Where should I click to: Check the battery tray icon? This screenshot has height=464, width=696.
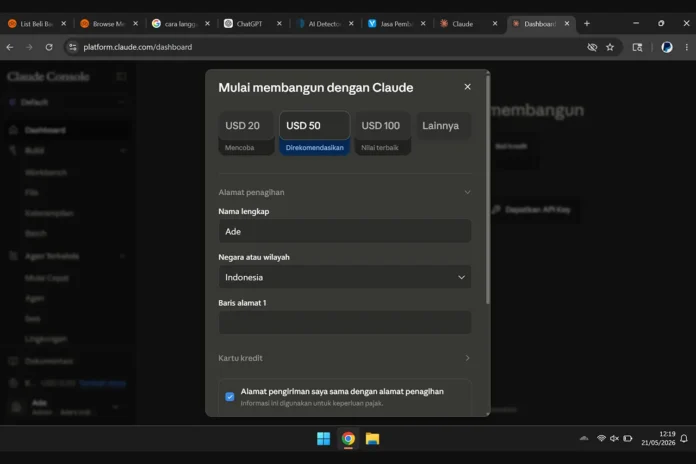(x=628, y=439)
